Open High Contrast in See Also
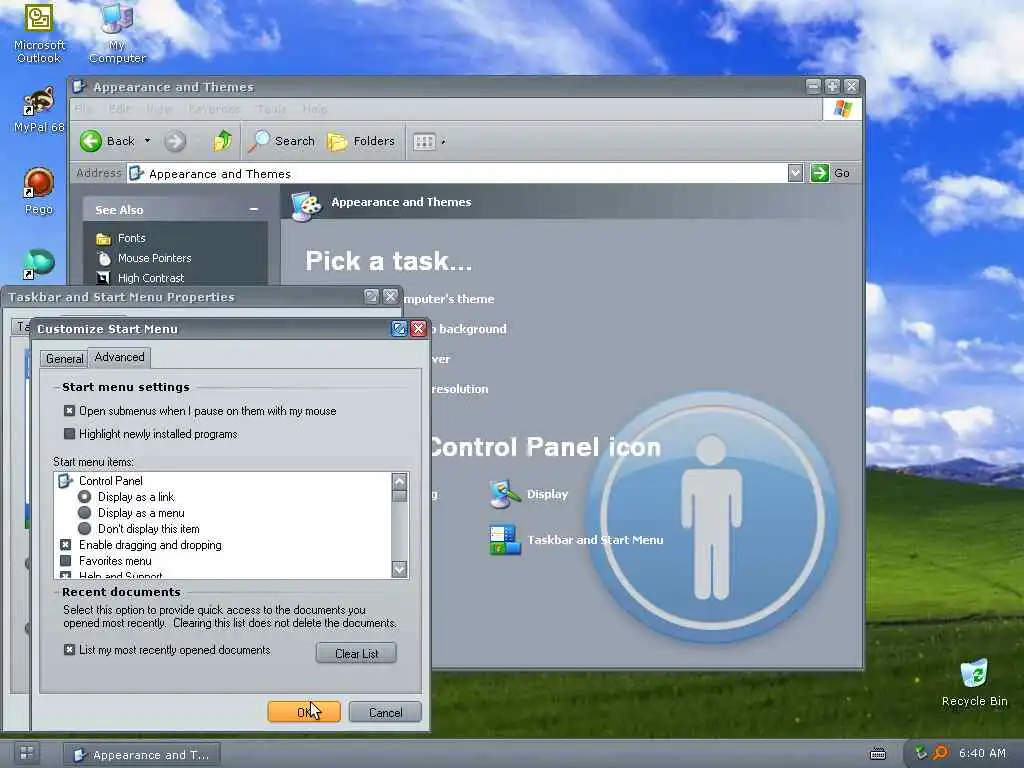Viewport: 1024px width, 768px height. click(x=151, y=278)
